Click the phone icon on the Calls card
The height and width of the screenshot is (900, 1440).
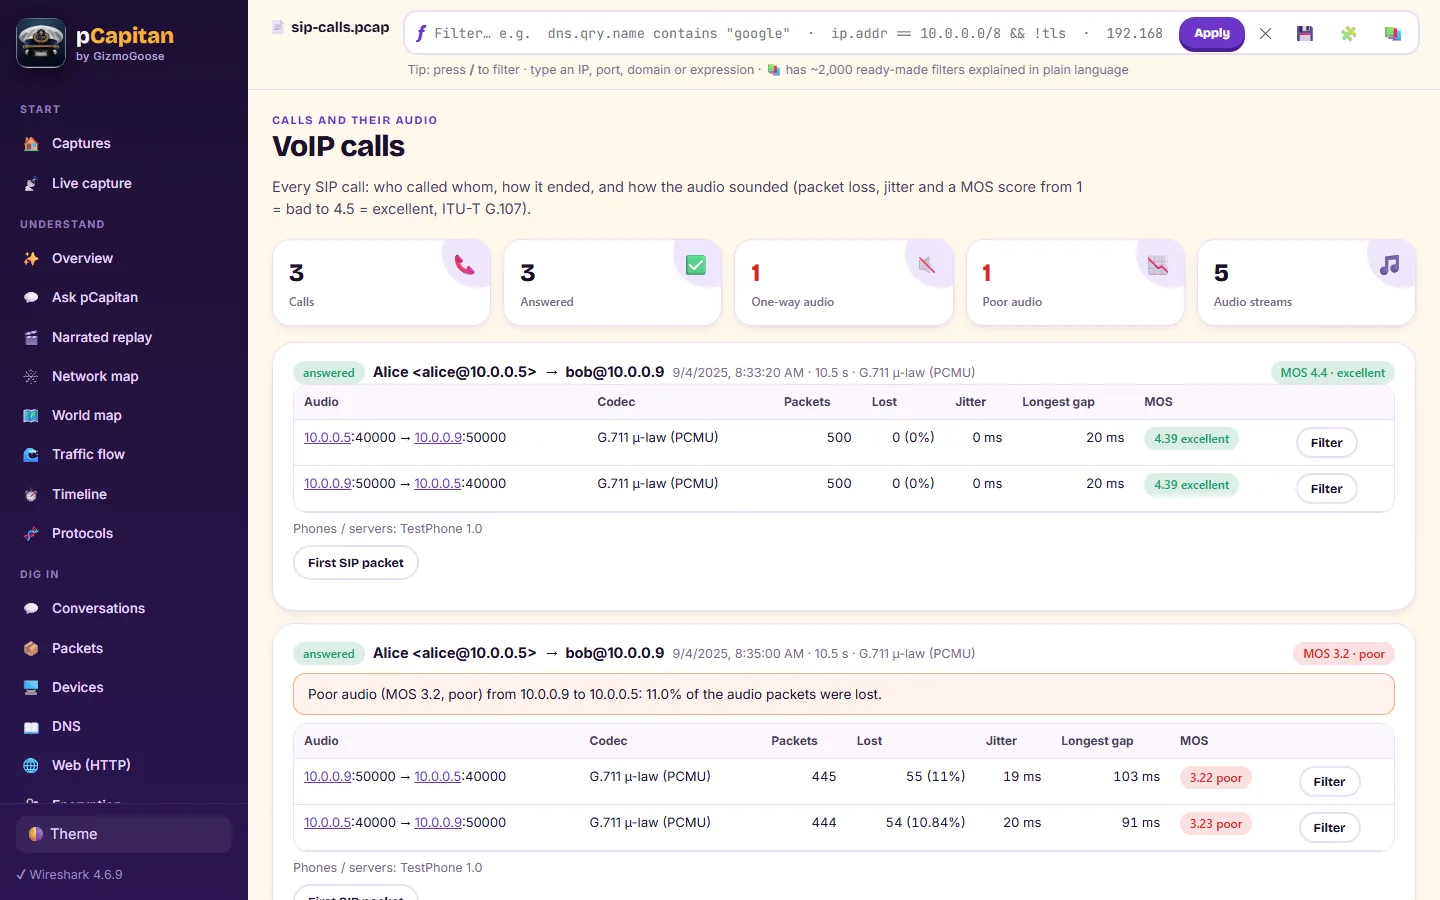click(465, 265)
